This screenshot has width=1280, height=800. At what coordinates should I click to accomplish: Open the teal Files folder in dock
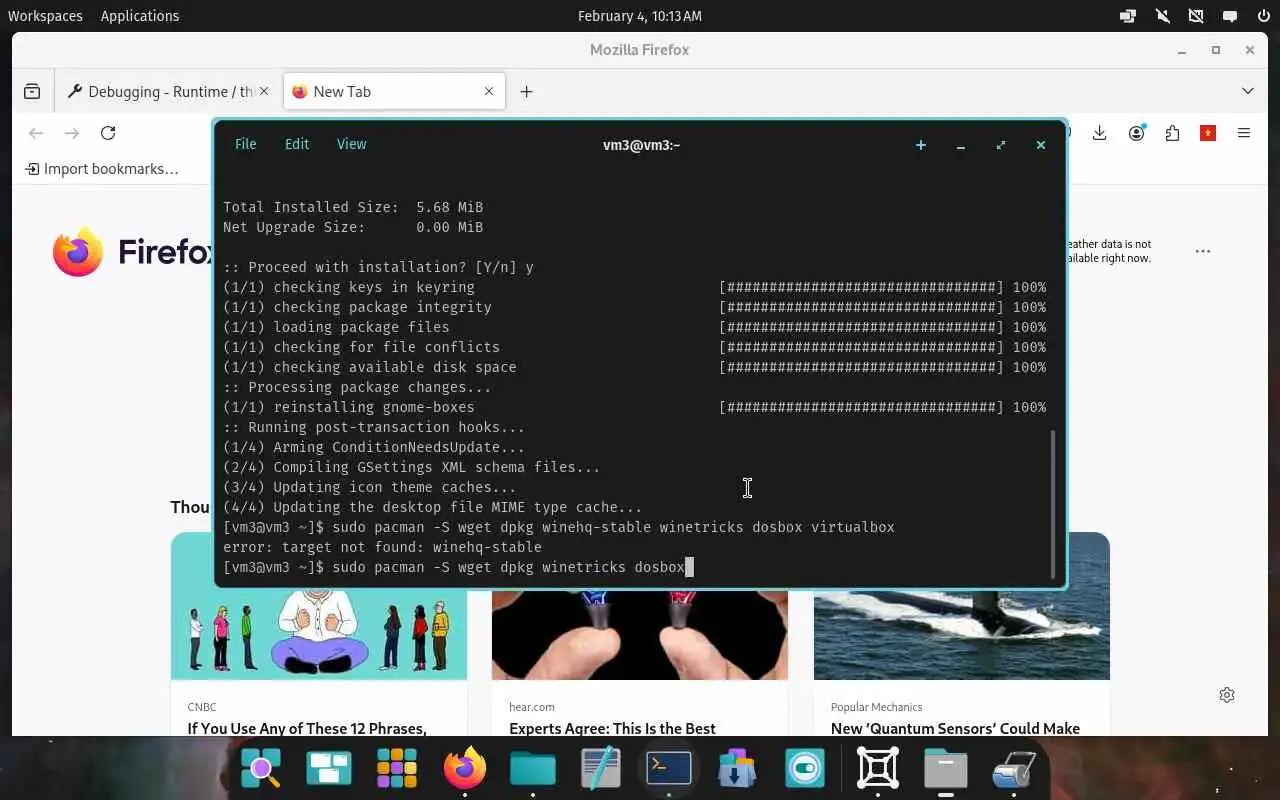[533, 768]
